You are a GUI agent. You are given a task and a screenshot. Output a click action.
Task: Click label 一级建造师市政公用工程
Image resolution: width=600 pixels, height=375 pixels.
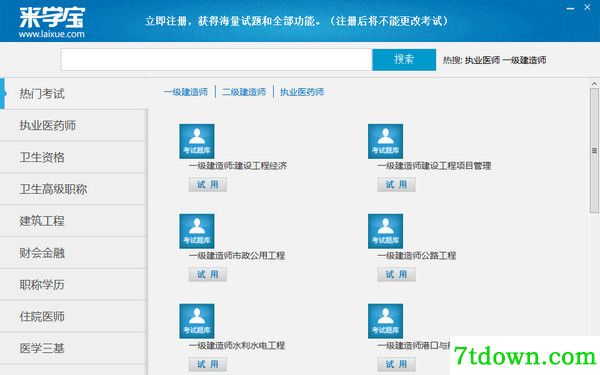tap(237, 256)
